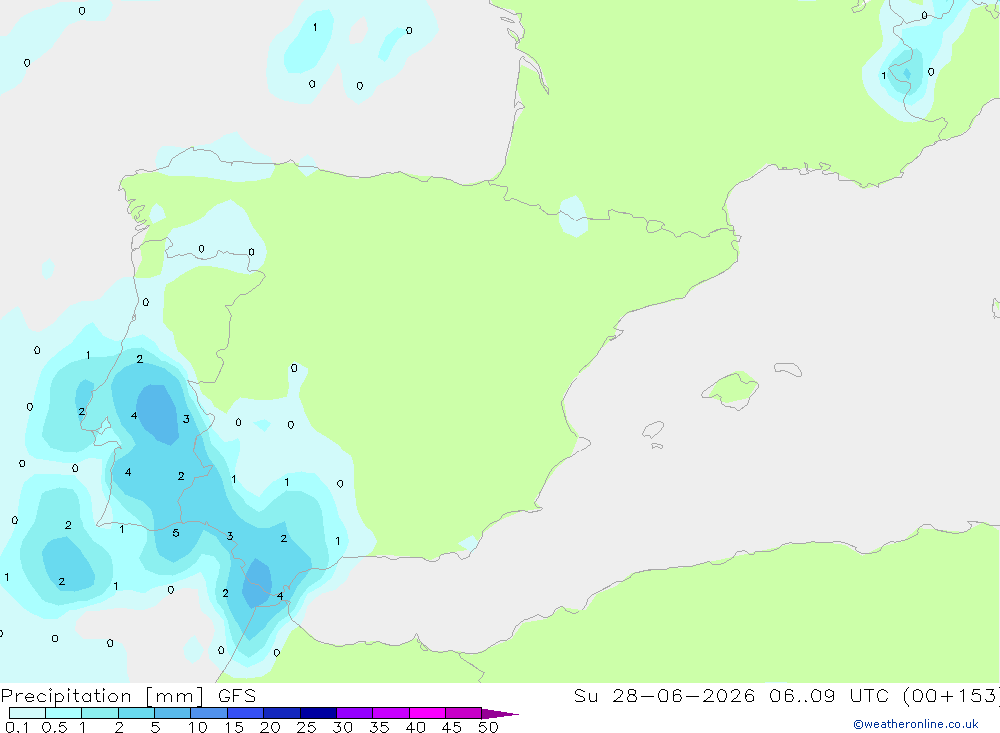The image size is (1000, 733).
Task: Click the 0.1–0.5 mm lightest cyan legend swatch
Action: [x=27, y=713]
